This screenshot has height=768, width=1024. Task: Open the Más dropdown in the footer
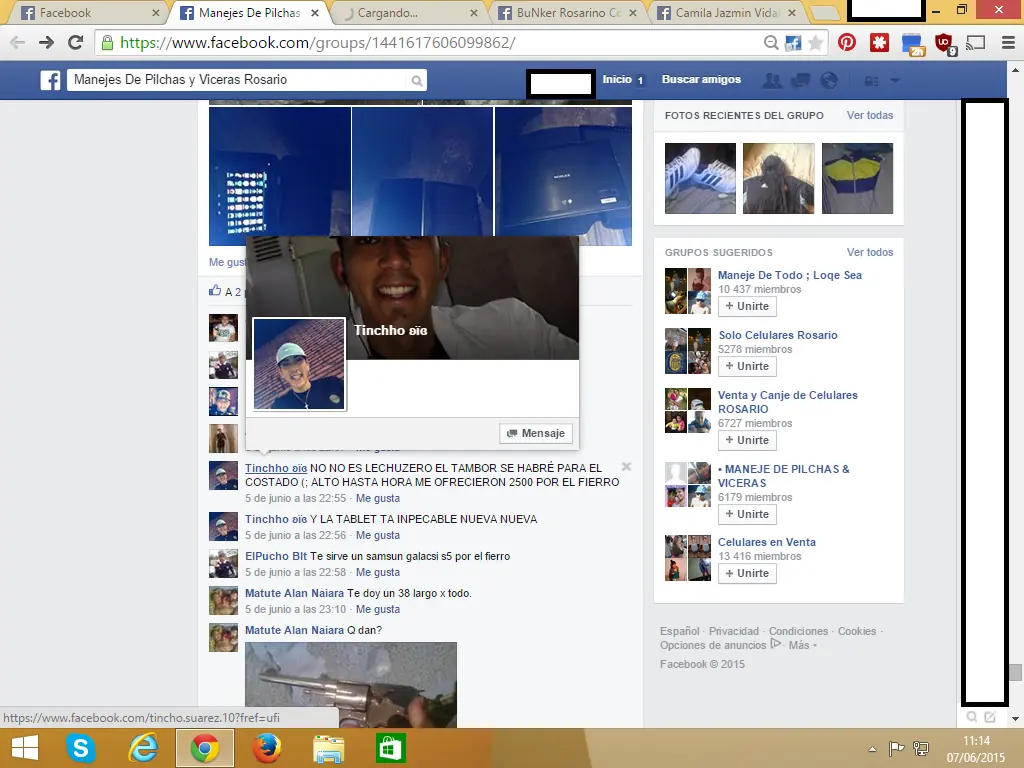(x=800, y=645)
